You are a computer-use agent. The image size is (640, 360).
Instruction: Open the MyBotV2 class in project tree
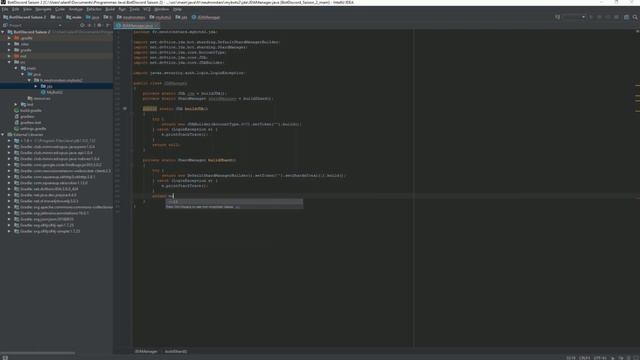(x=54, y=92)
